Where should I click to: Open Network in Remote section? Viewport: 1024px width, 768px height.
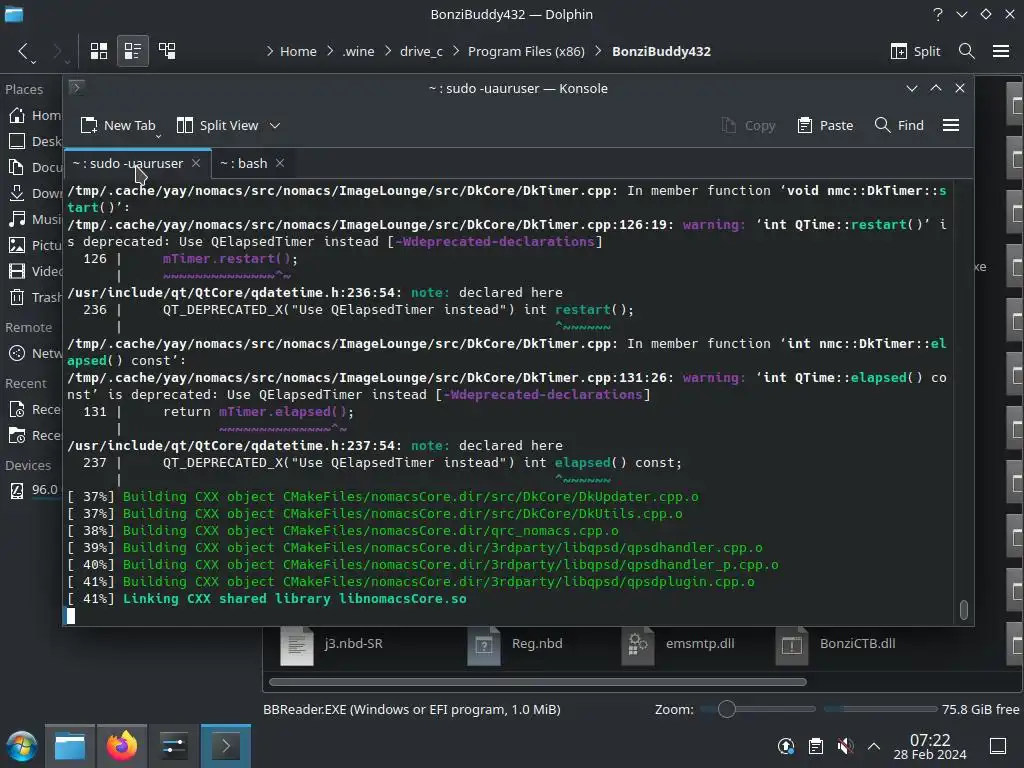click(x=35, y=353)
